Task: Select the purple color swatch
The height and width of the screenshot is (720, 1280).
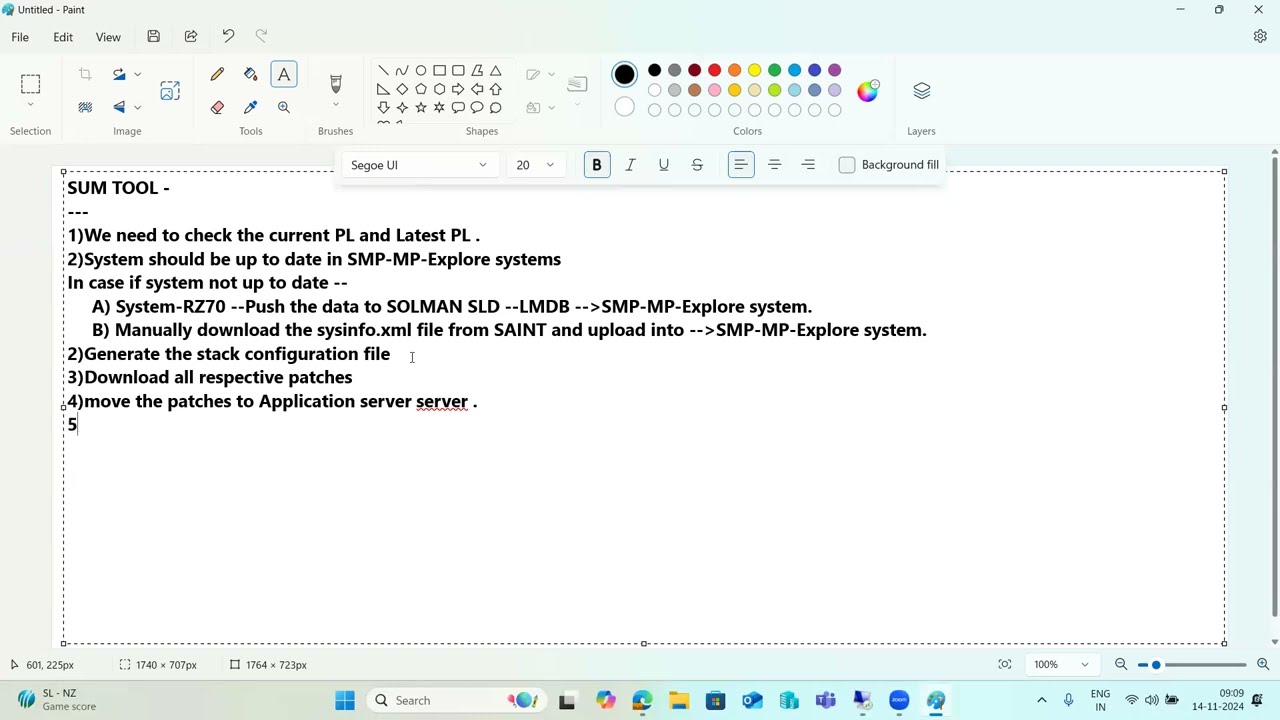Action: [x=834, y=70]
